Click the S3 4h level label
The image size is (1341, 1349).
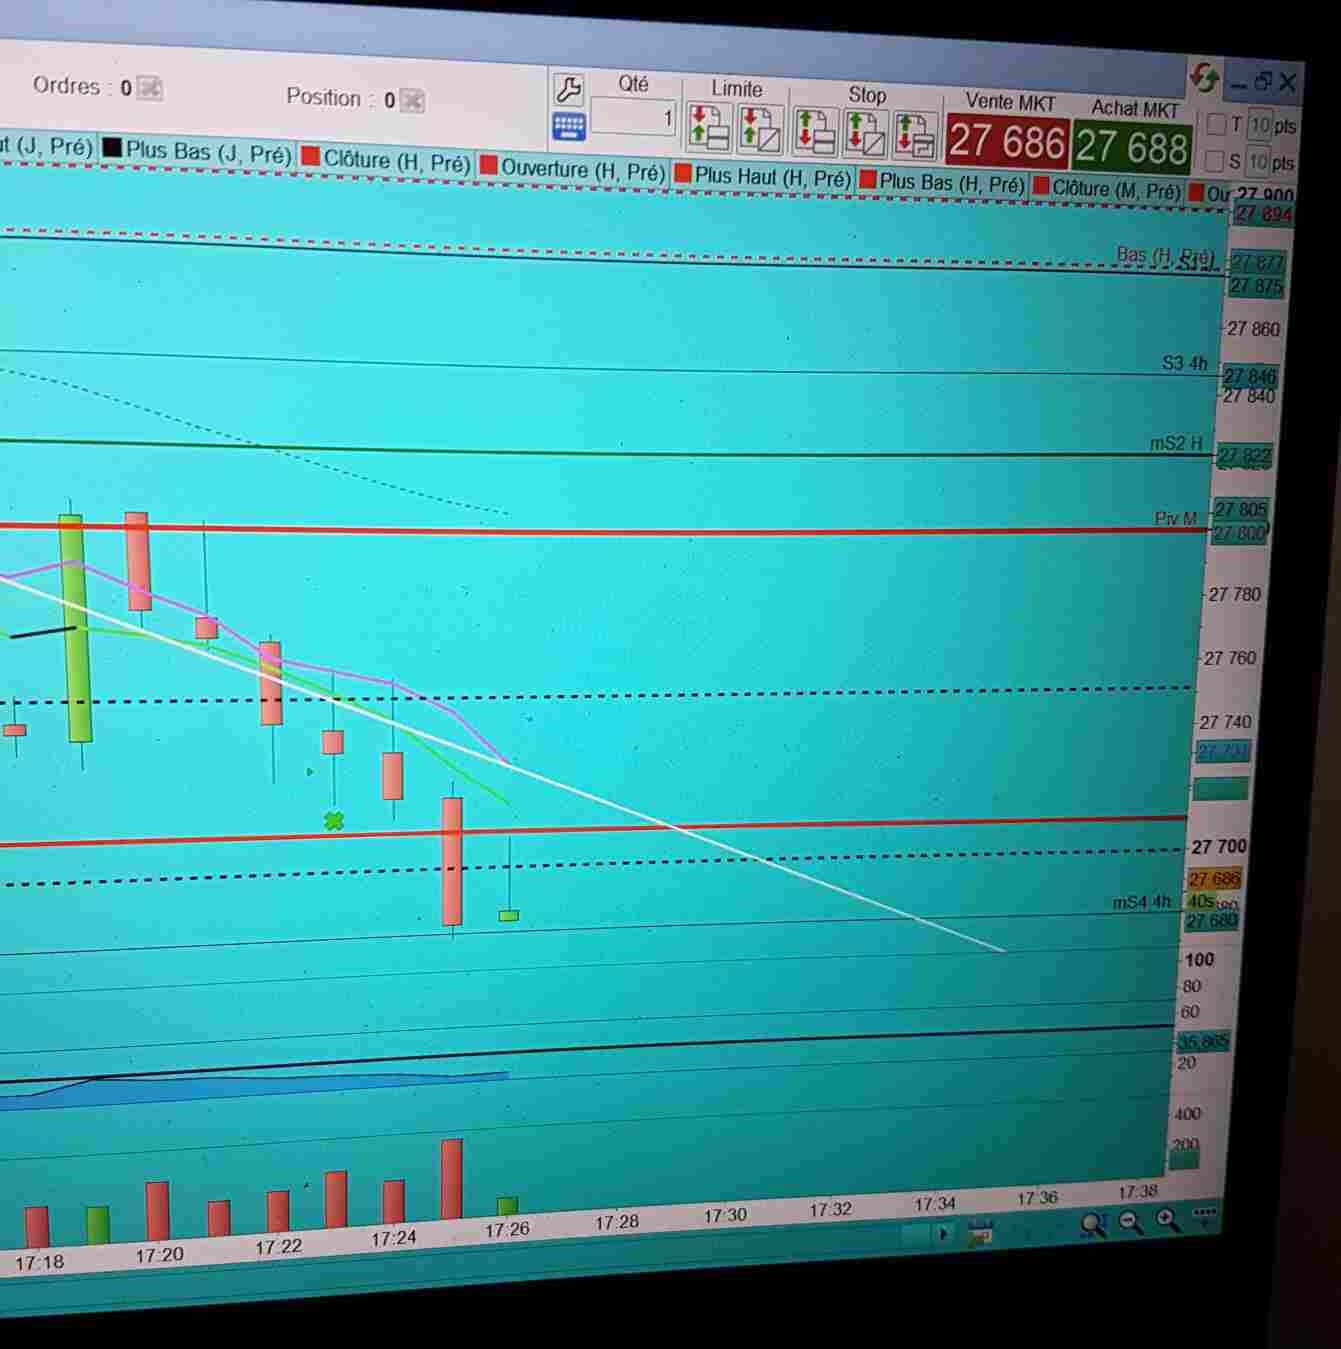[x=1185, y=363]
